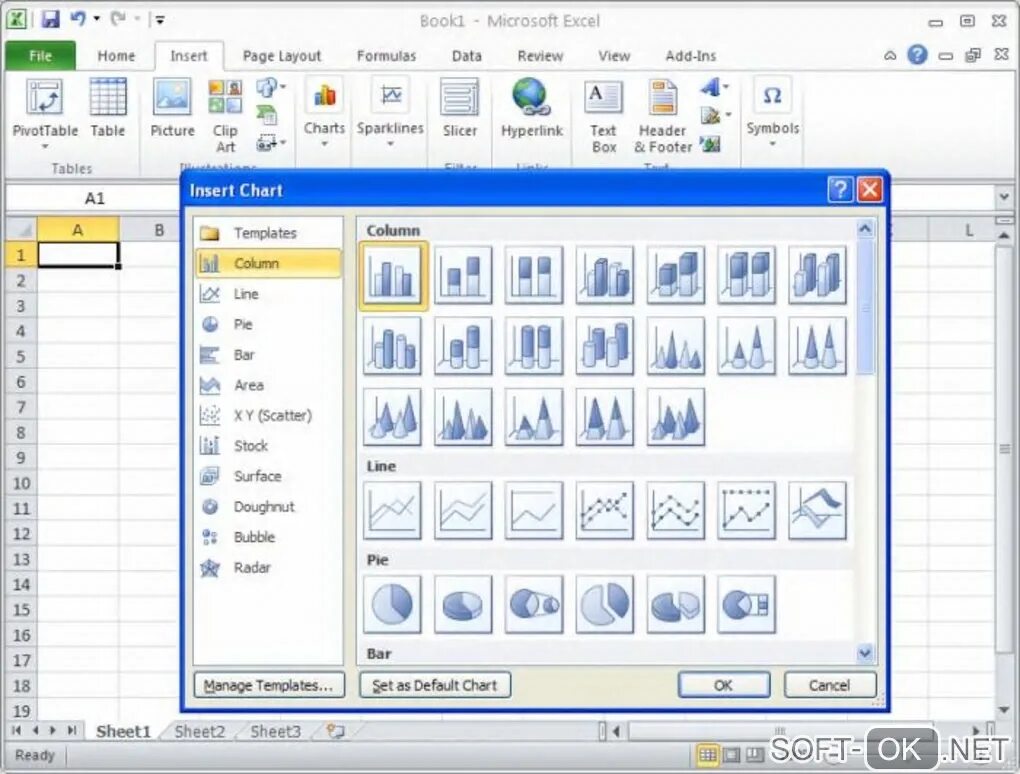Confirm with OK button

point(723,686)
